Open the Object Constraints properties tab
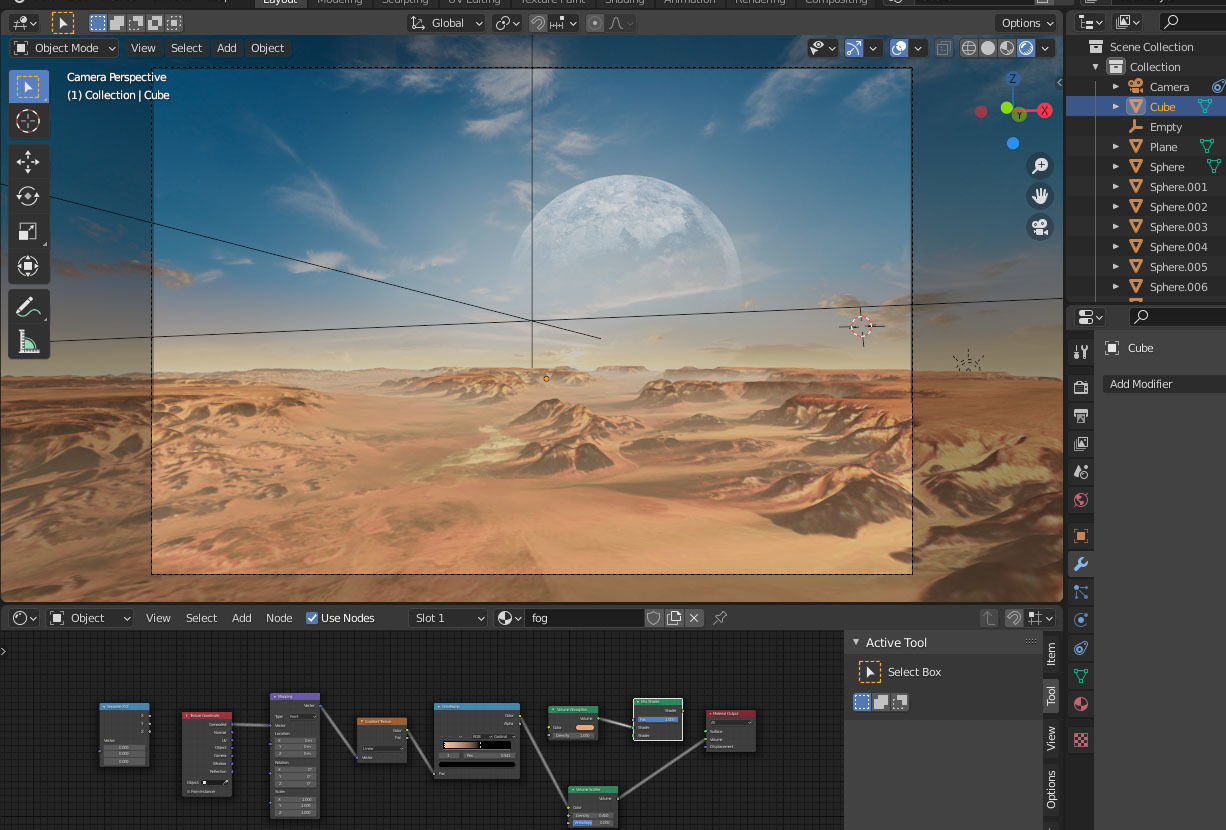 tap(1080, 648)
